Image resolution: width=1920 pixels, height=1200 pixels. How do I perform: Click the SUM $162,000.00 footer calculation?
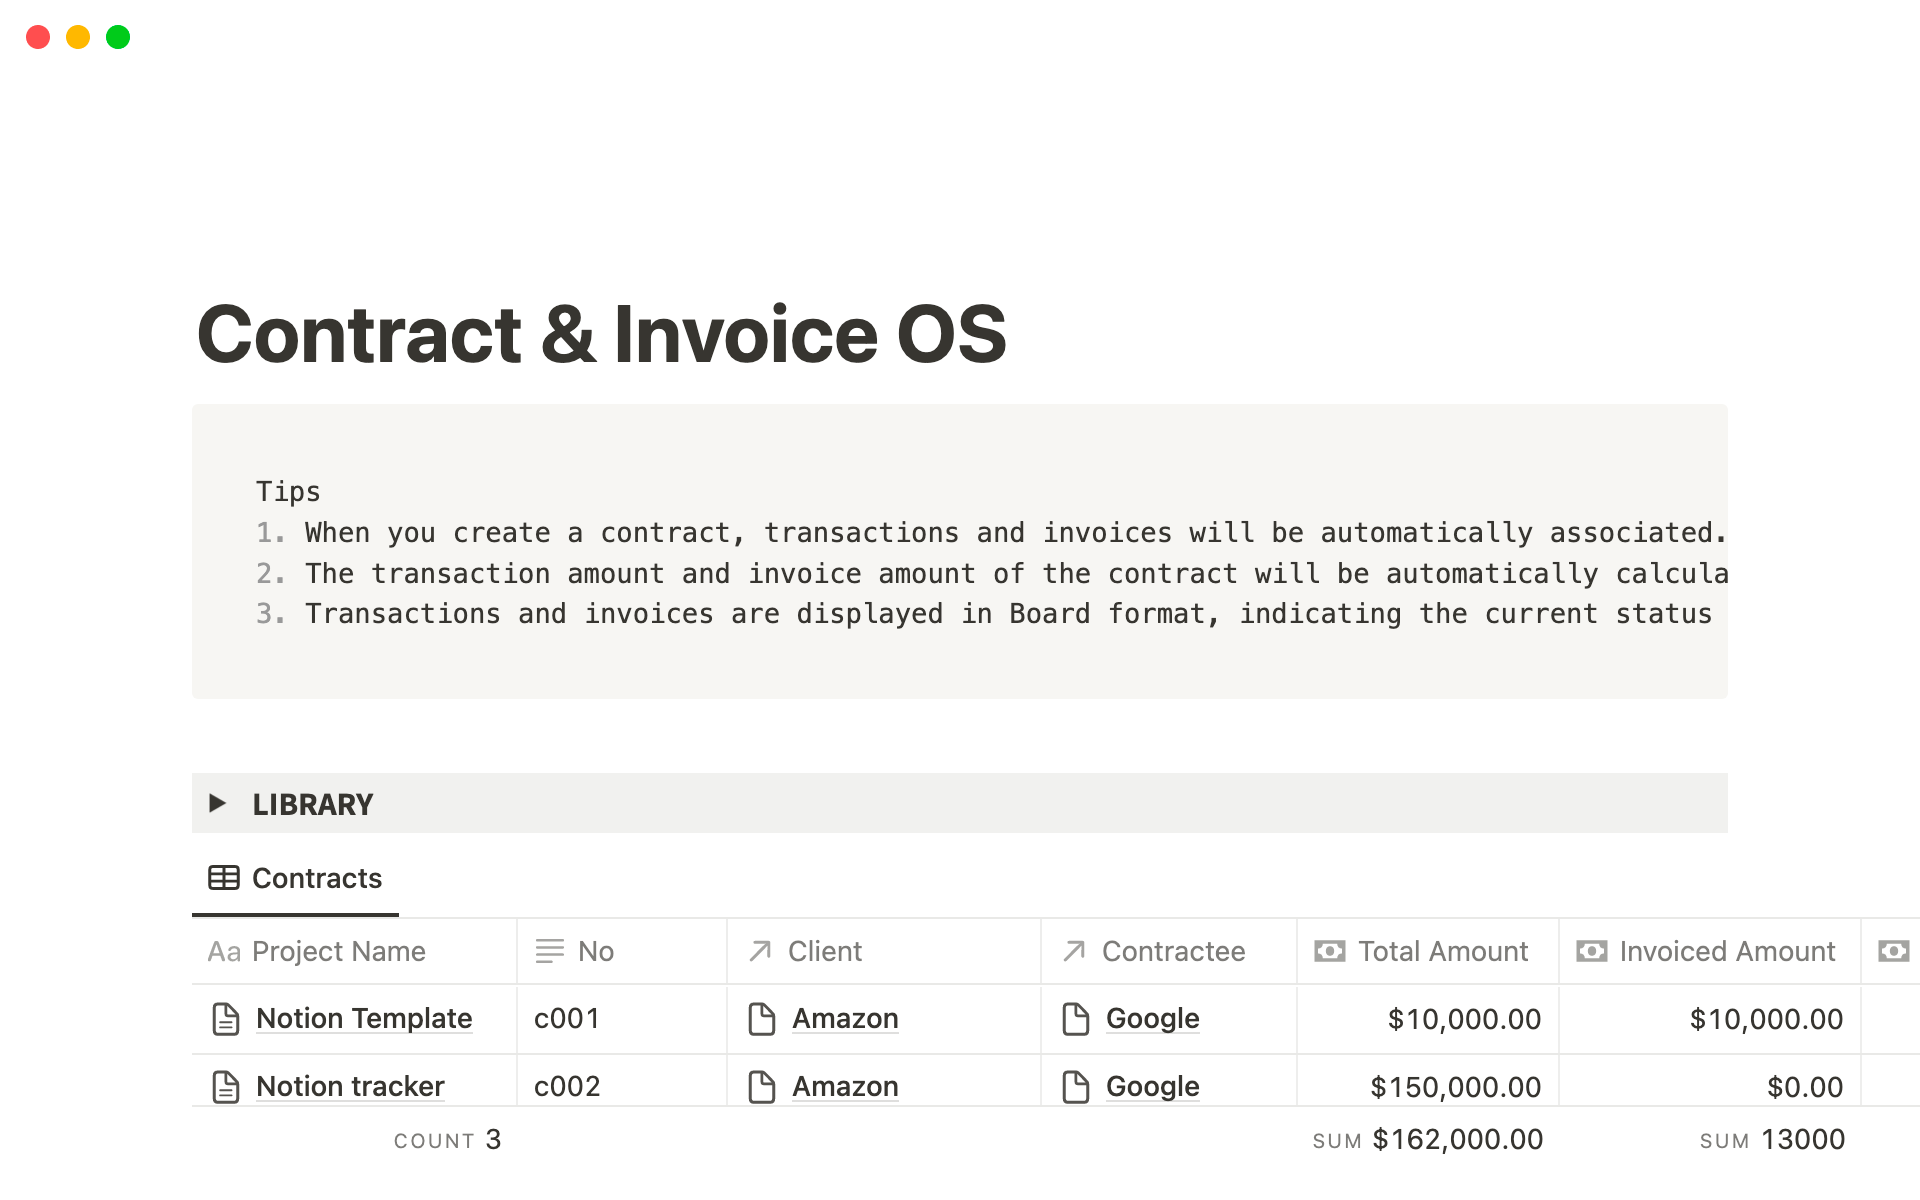[x=1428, y=1140]
